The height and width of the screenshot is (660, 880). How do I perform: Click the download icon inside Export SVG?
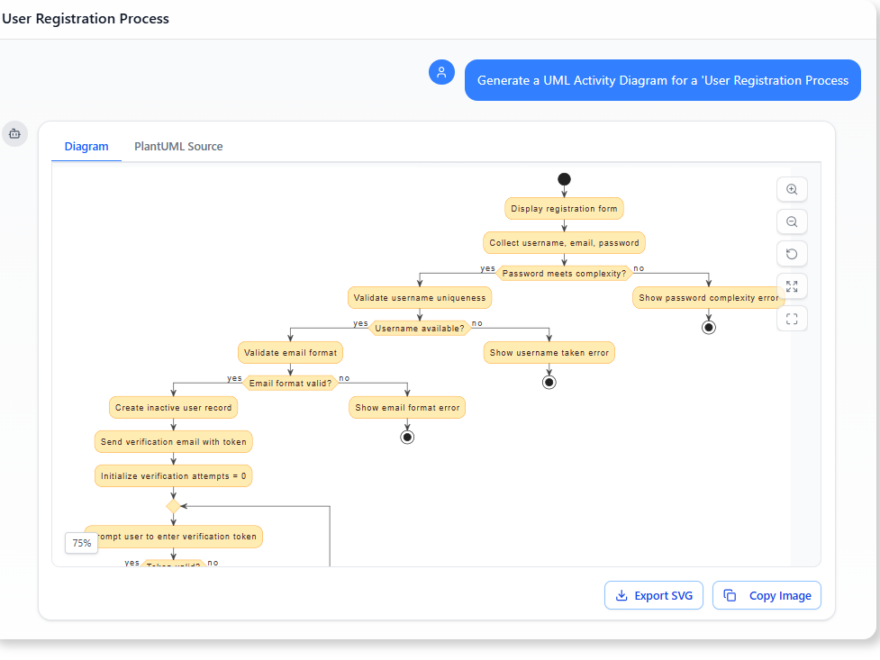click(x=622, y=595)
